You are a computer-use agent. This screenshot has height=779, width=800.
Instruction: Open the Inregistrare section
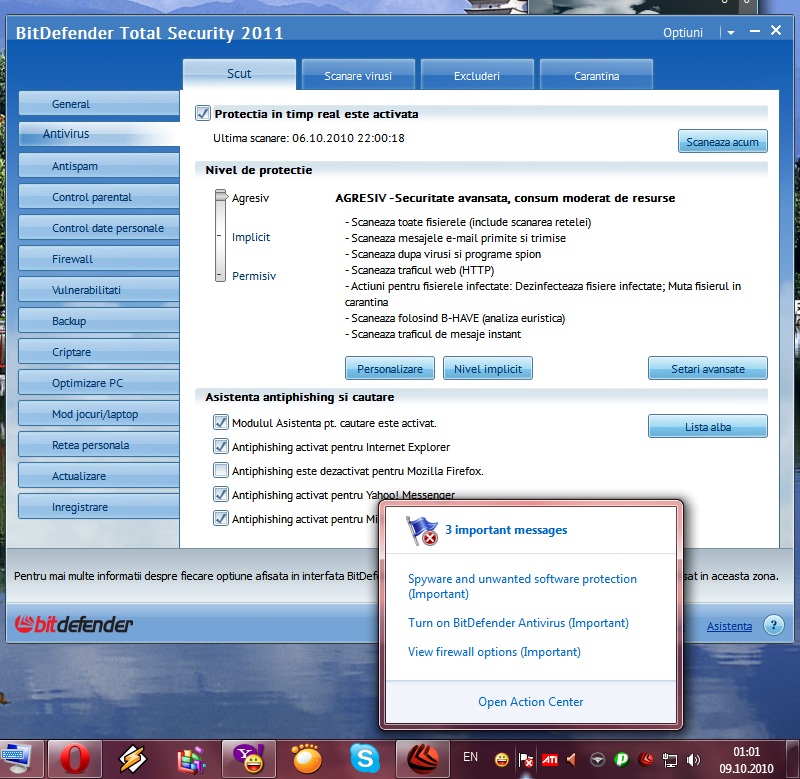pyautogui.click(x=99, y=507)
